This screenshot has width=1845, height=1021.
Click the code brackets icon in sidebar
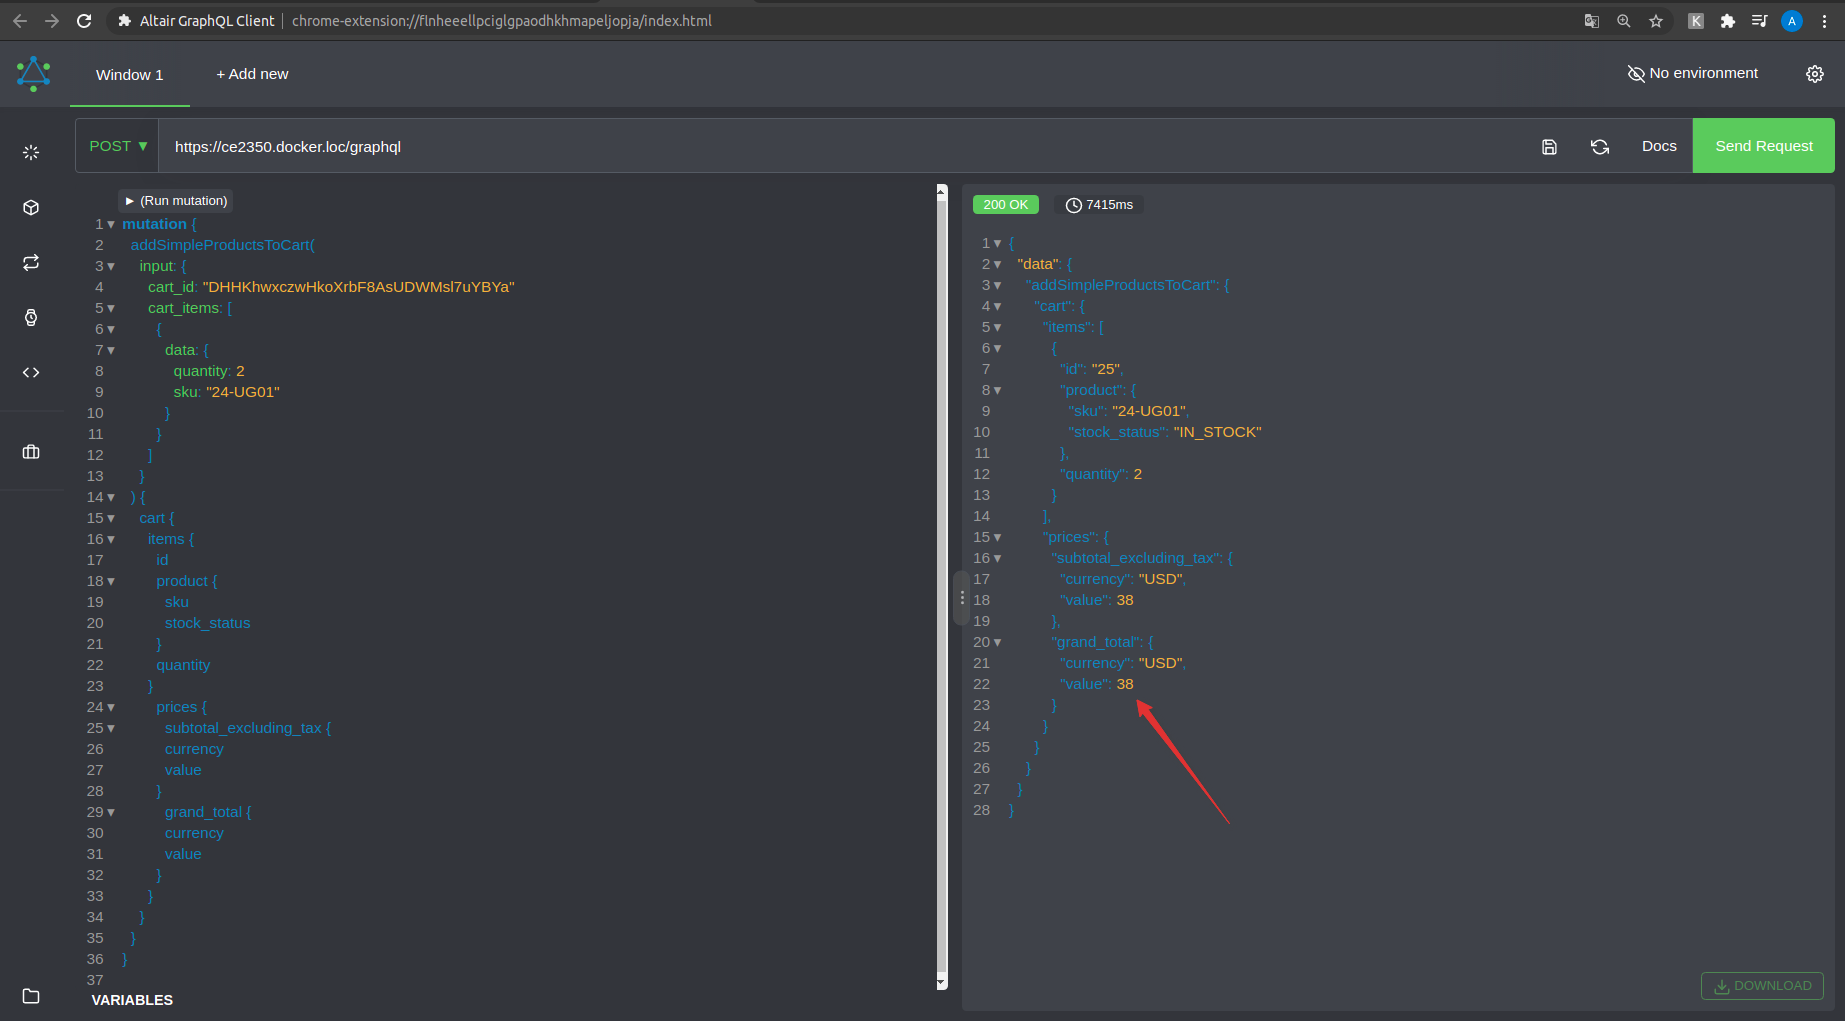[x=31, y=372]
